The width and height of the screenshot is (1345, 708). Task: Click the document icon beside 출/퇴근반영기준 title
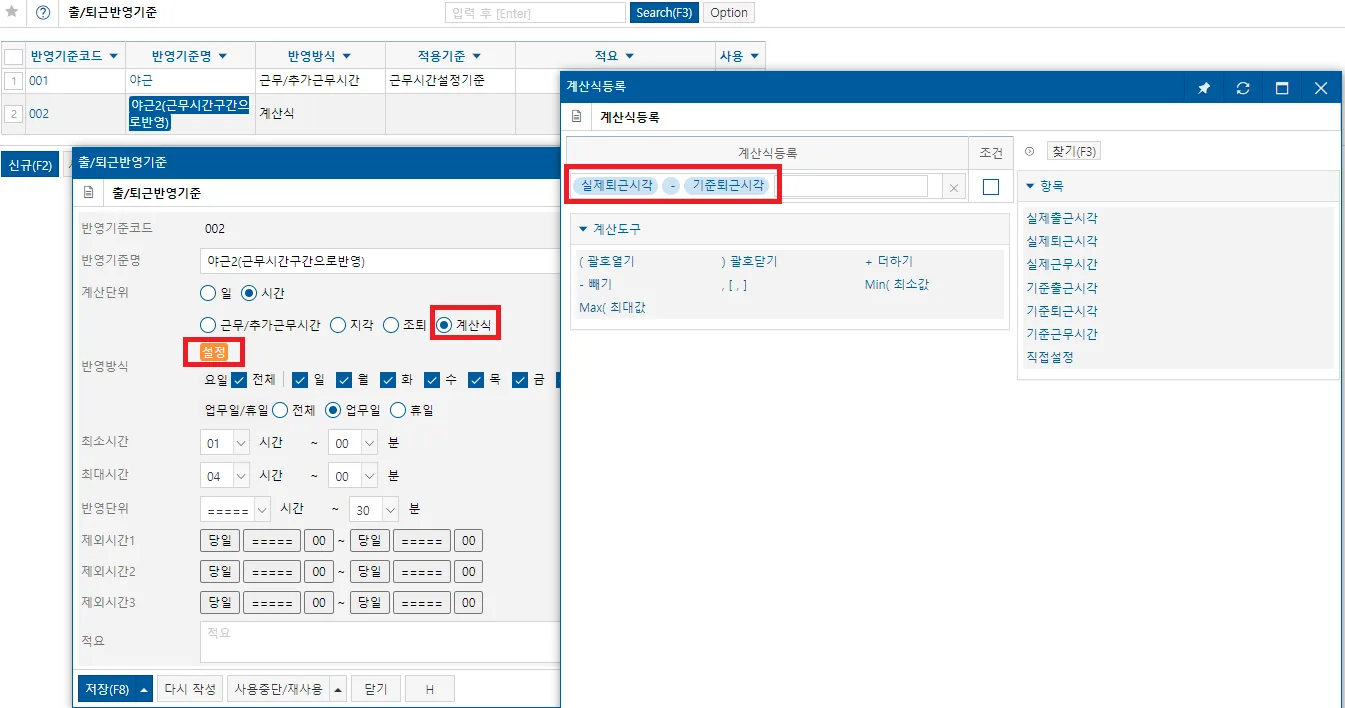click(88, 193)
